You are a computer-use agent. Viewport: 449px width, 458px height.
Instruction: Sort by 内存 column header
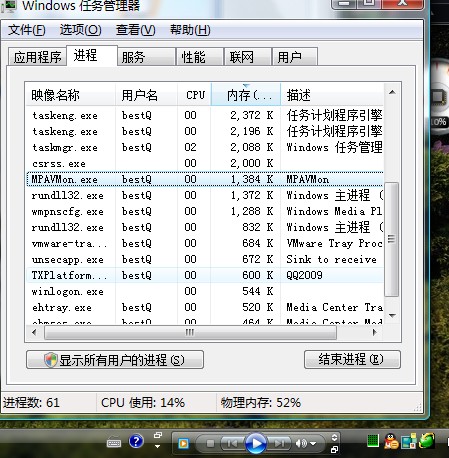point(246,95)
